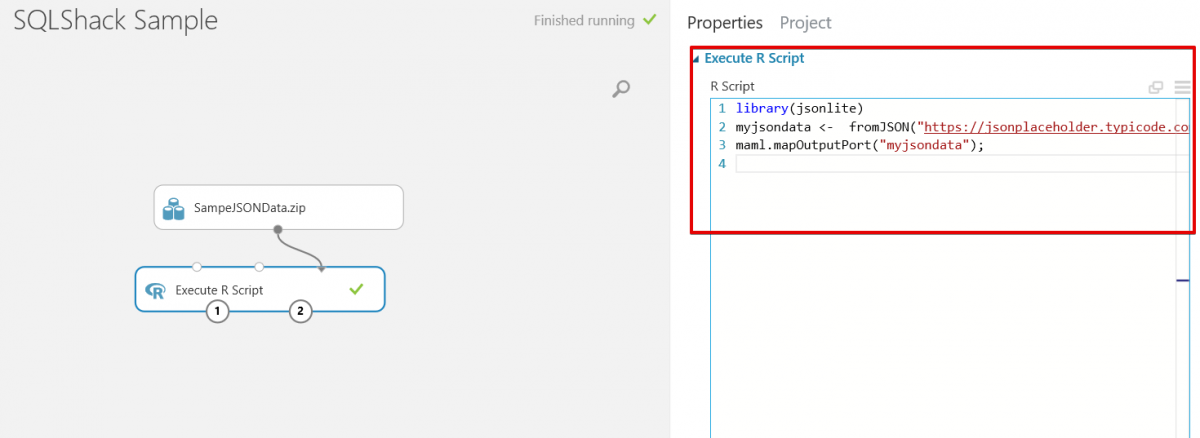Screen dimensions: 1200x438
Task: Click the canvas search magnifier icon
Action: point(621,90)
